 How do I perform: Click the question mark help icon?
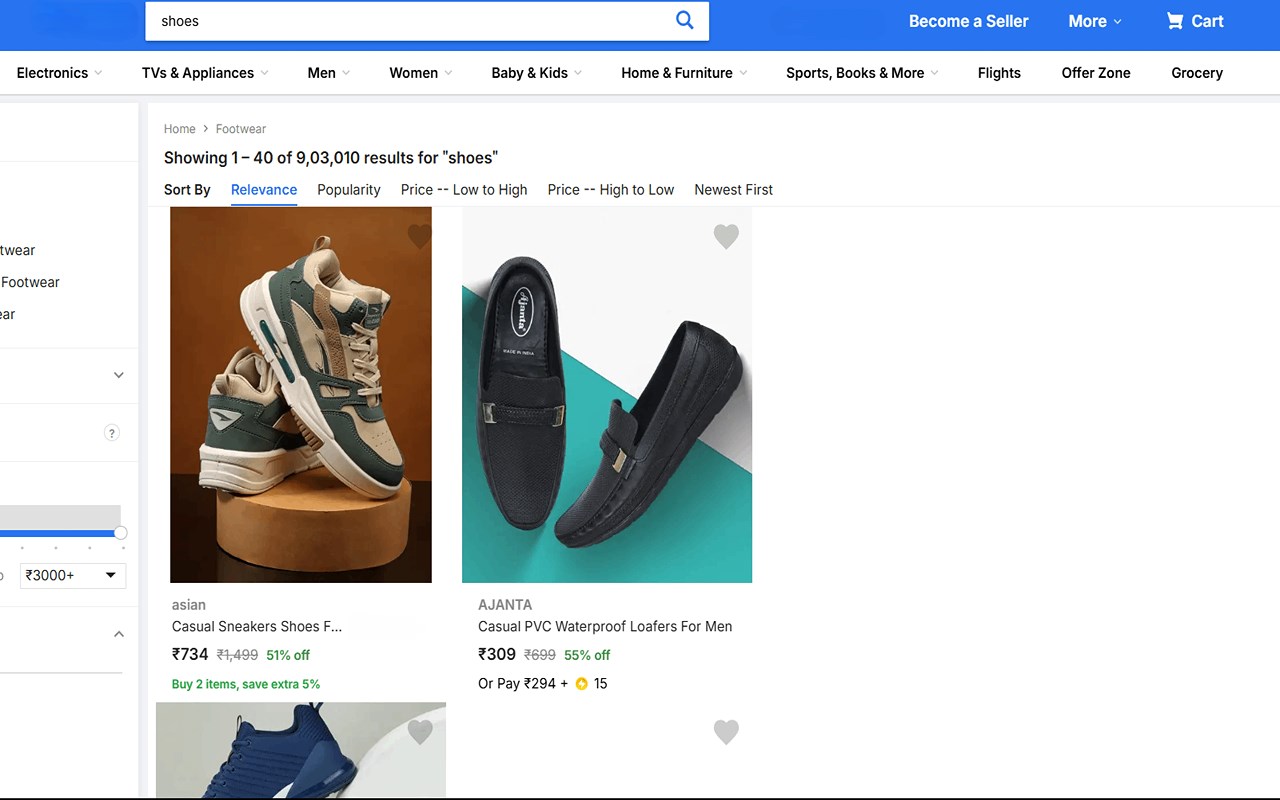click(x=112, y=433)
